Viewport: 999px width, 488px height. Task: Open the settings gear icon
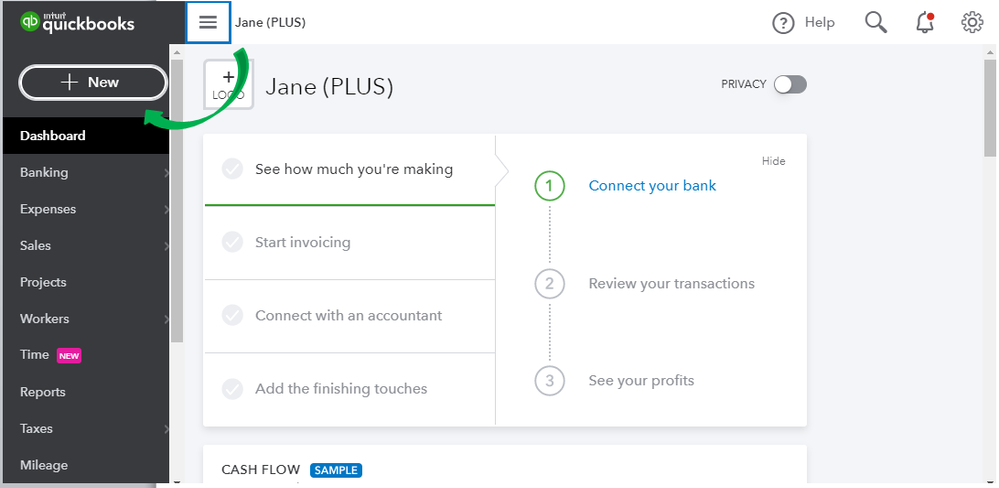(972, 22)
